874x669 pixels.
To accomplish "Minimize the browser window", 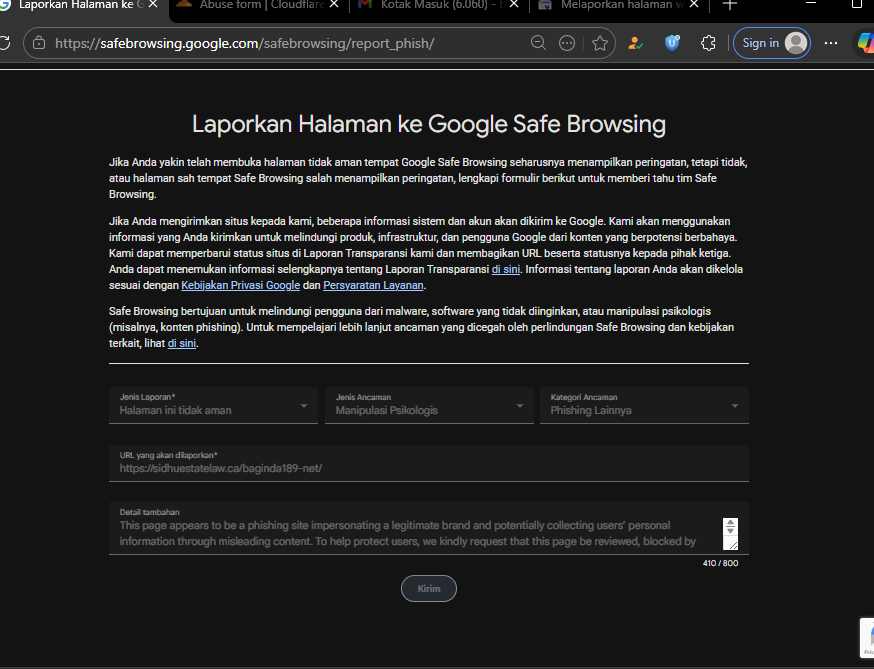I will [x=811, y=4].
